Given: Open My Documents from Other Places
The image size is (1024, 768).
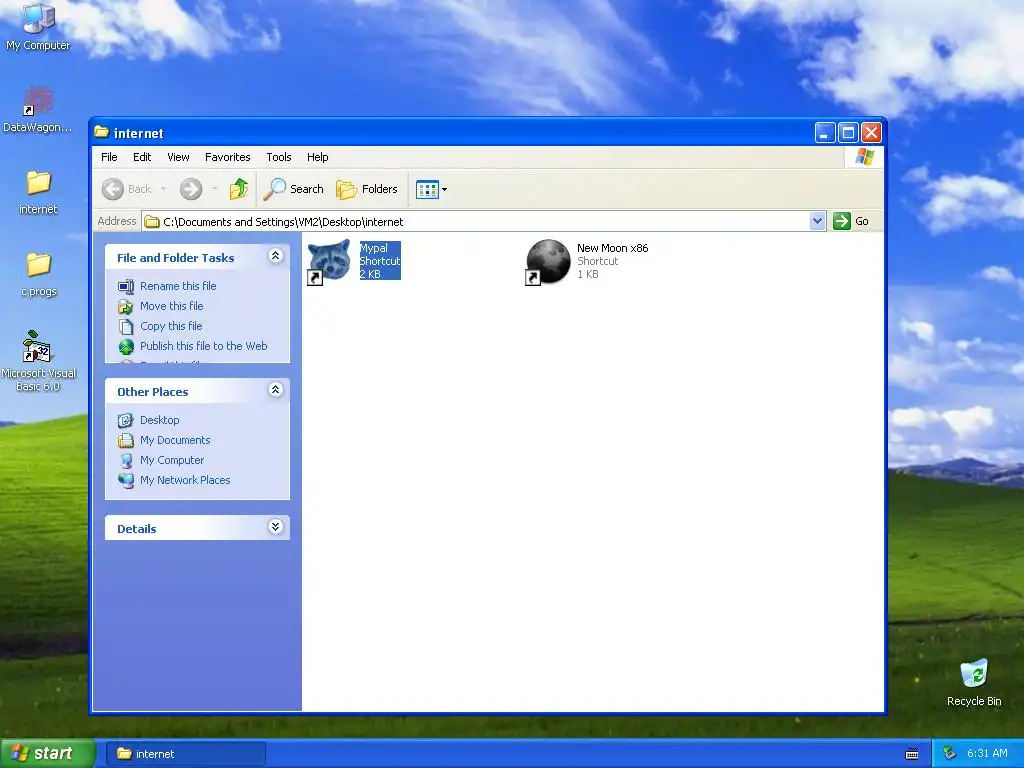Looking at the screenshot, I should [175, 440].
